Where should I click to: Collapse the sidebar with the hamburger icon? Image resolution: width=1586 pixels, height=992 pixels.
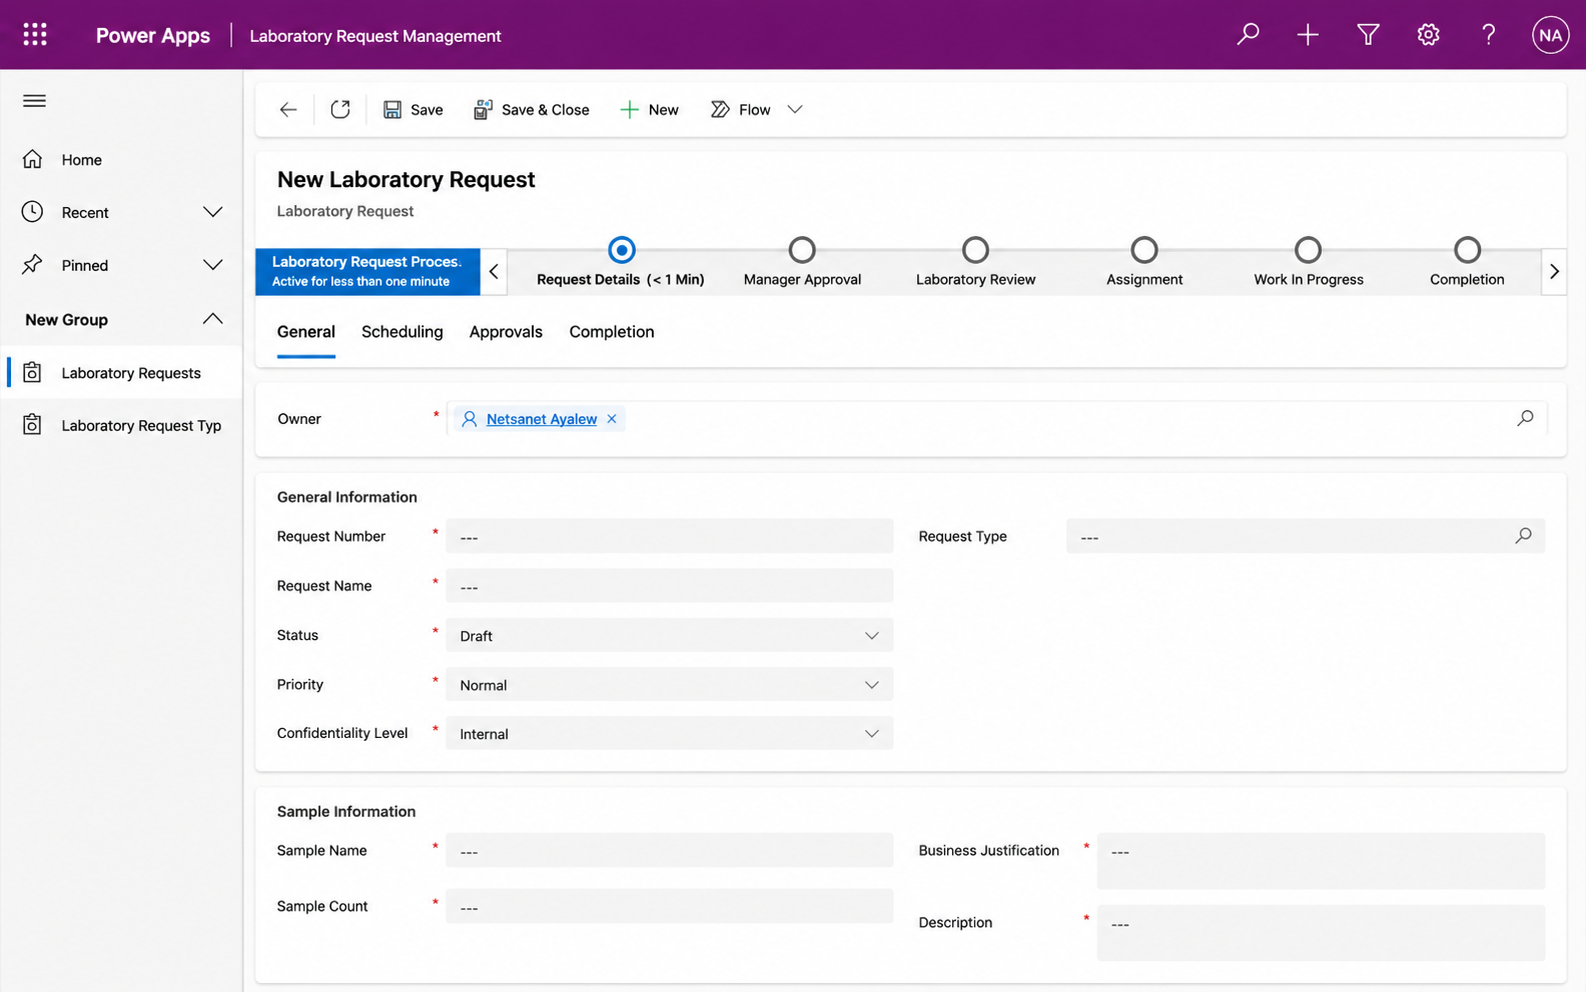point(34,101)
